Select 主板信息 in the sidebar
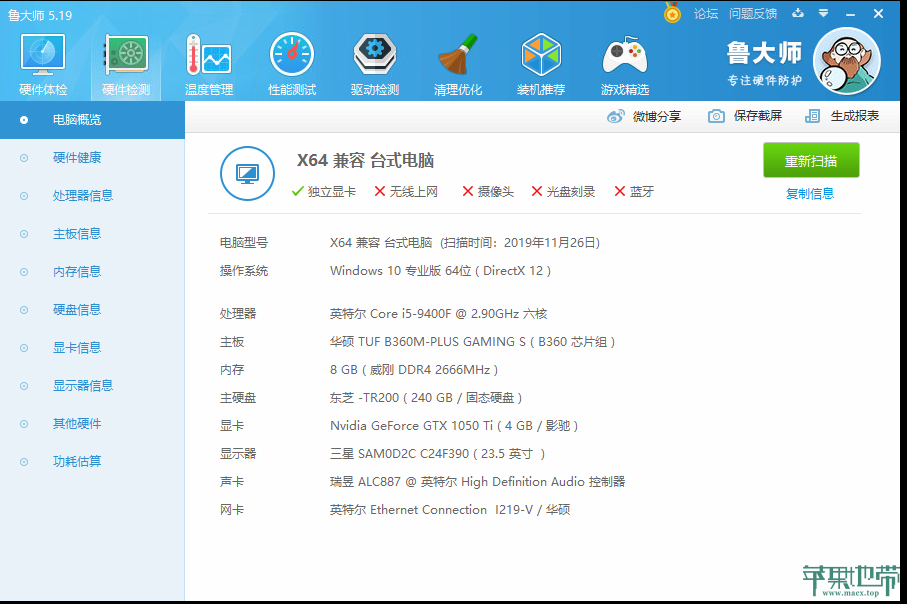The width and height of the screenshot is (907, 604). coord(93,234)
